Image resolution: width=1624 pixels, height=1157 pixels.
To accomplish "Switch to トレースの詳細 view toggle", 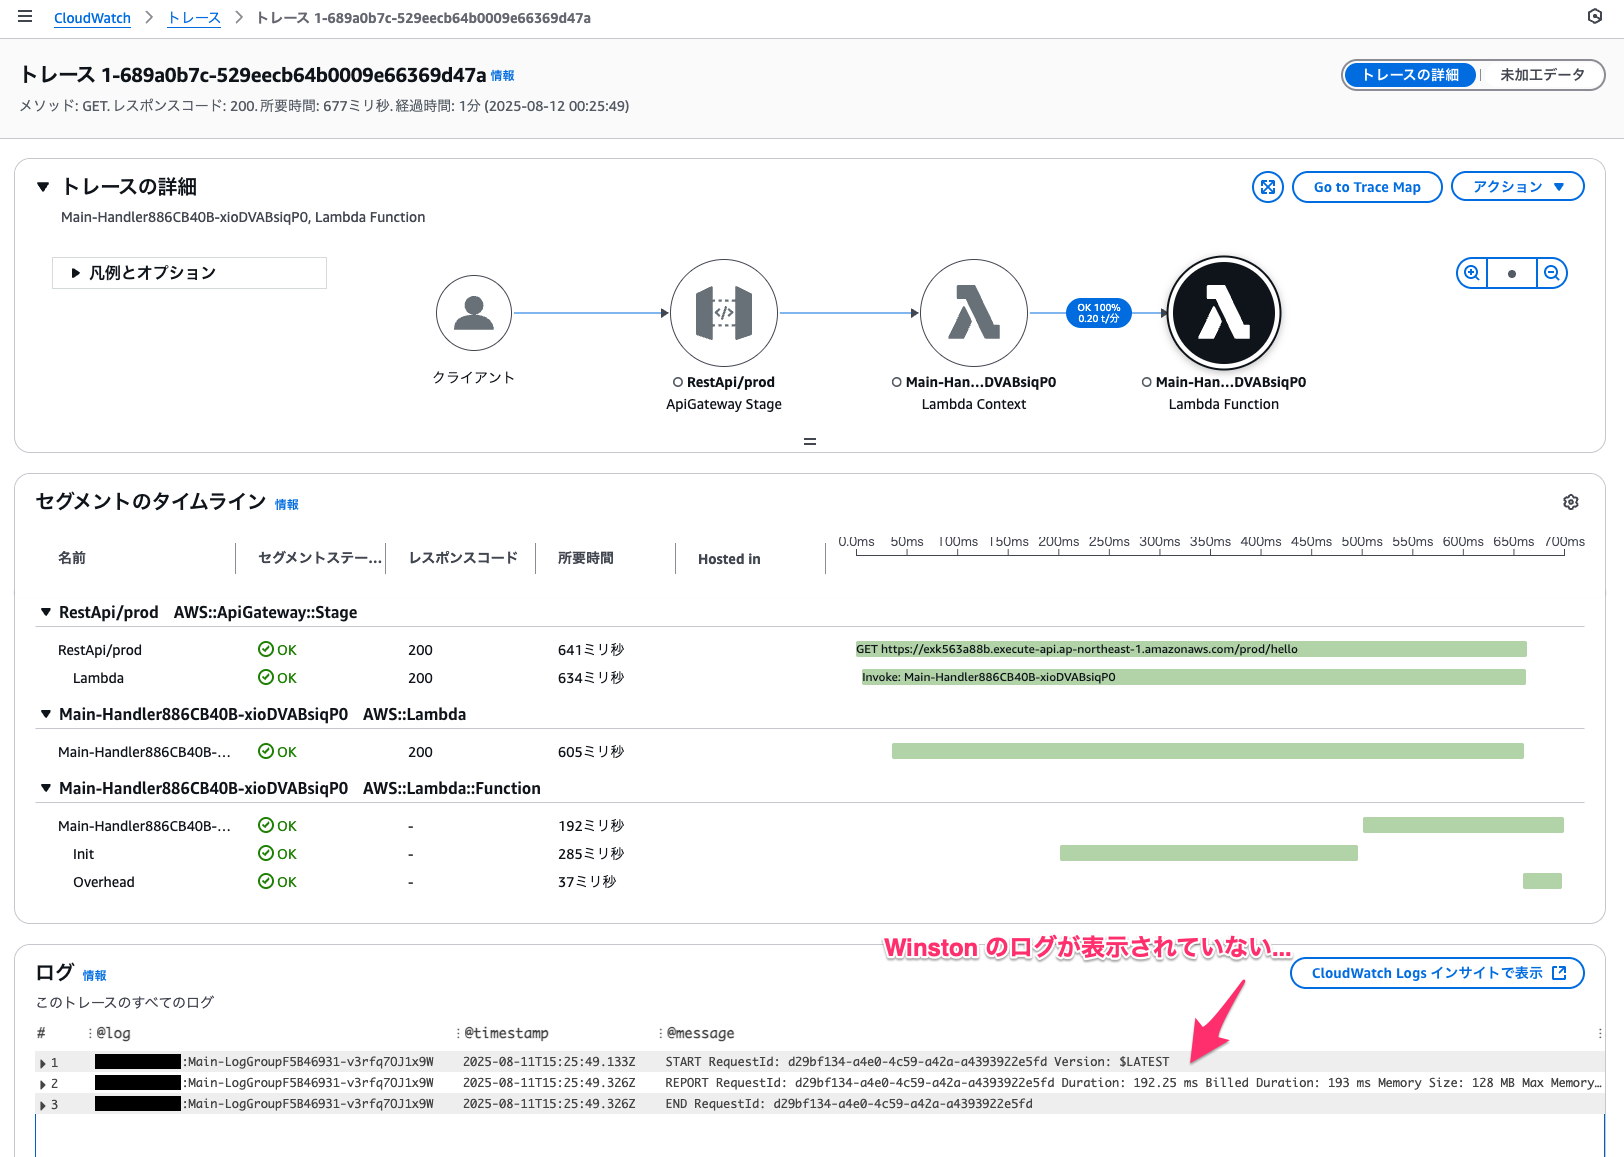I will pos(1410,75).
